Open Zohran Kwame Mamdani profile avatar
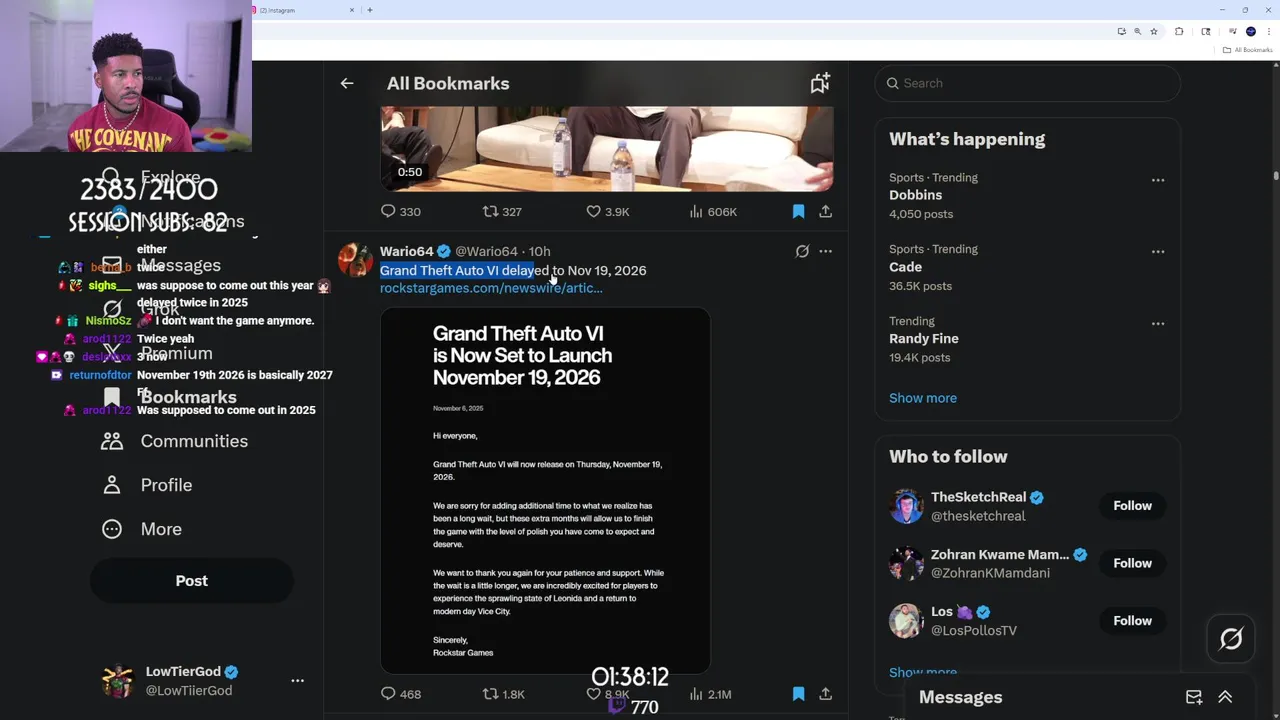This screenshot has height=720, width=1280. (906, 563)
